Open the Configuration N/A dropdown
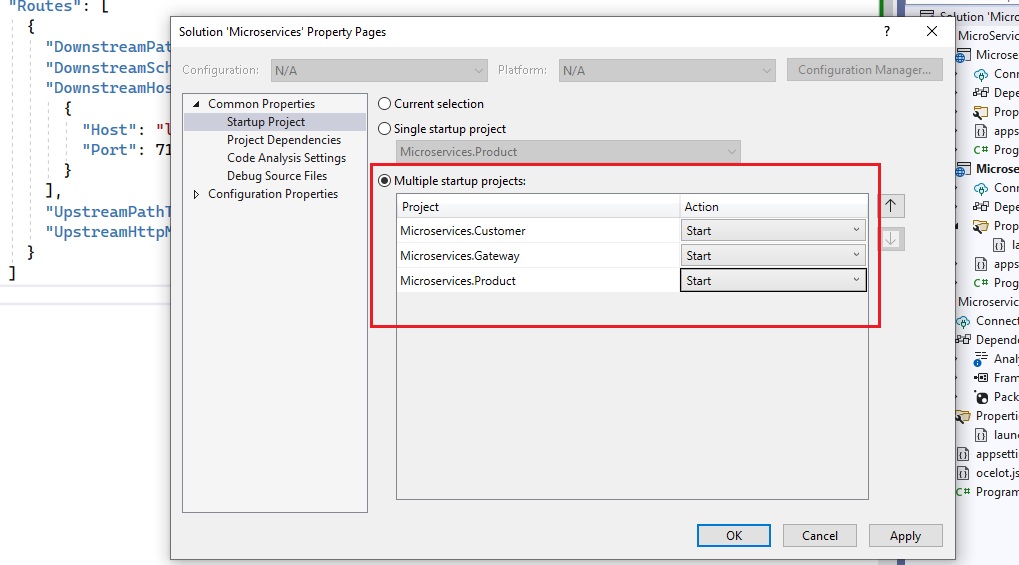 379,70
